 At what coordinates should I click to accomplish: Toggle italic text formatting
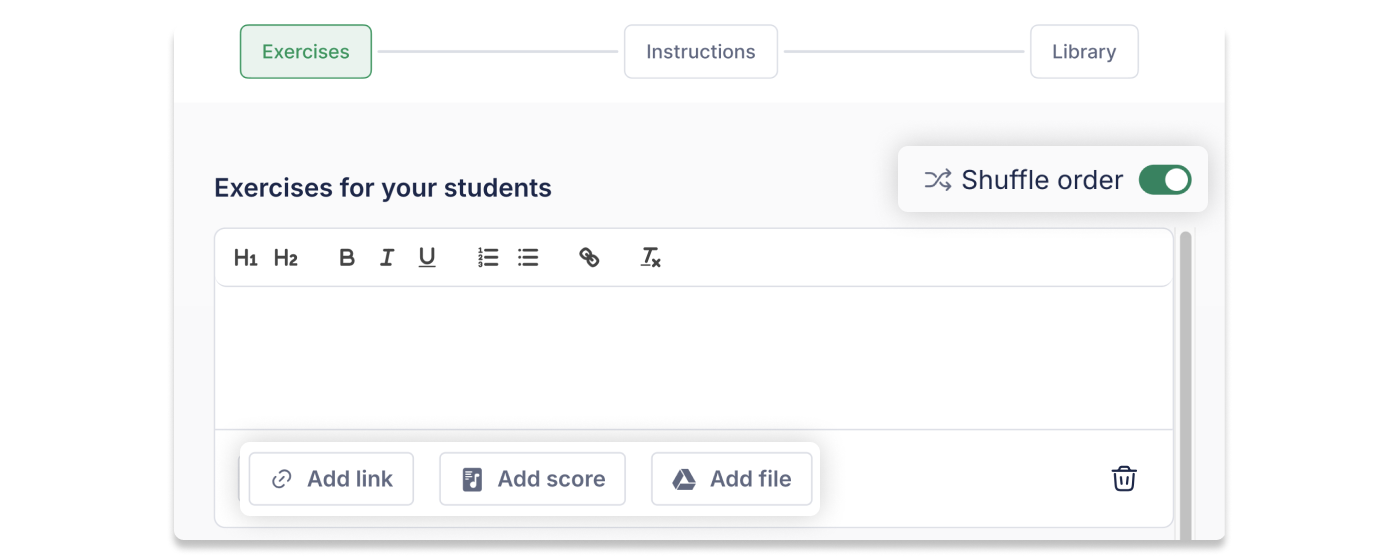[387, 258]
